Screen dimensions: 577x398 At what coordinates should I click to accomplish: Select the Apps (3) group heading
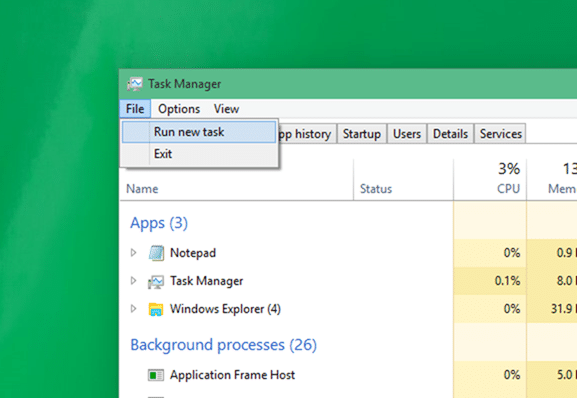pos(159,223)
